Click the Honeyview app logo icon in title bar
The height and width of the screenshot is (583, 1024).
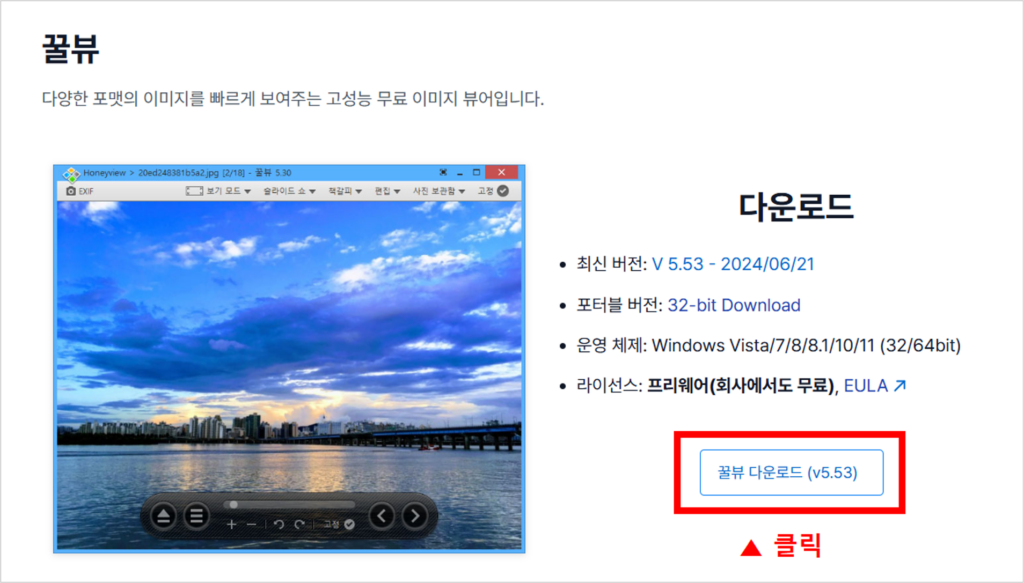point(71,174)
